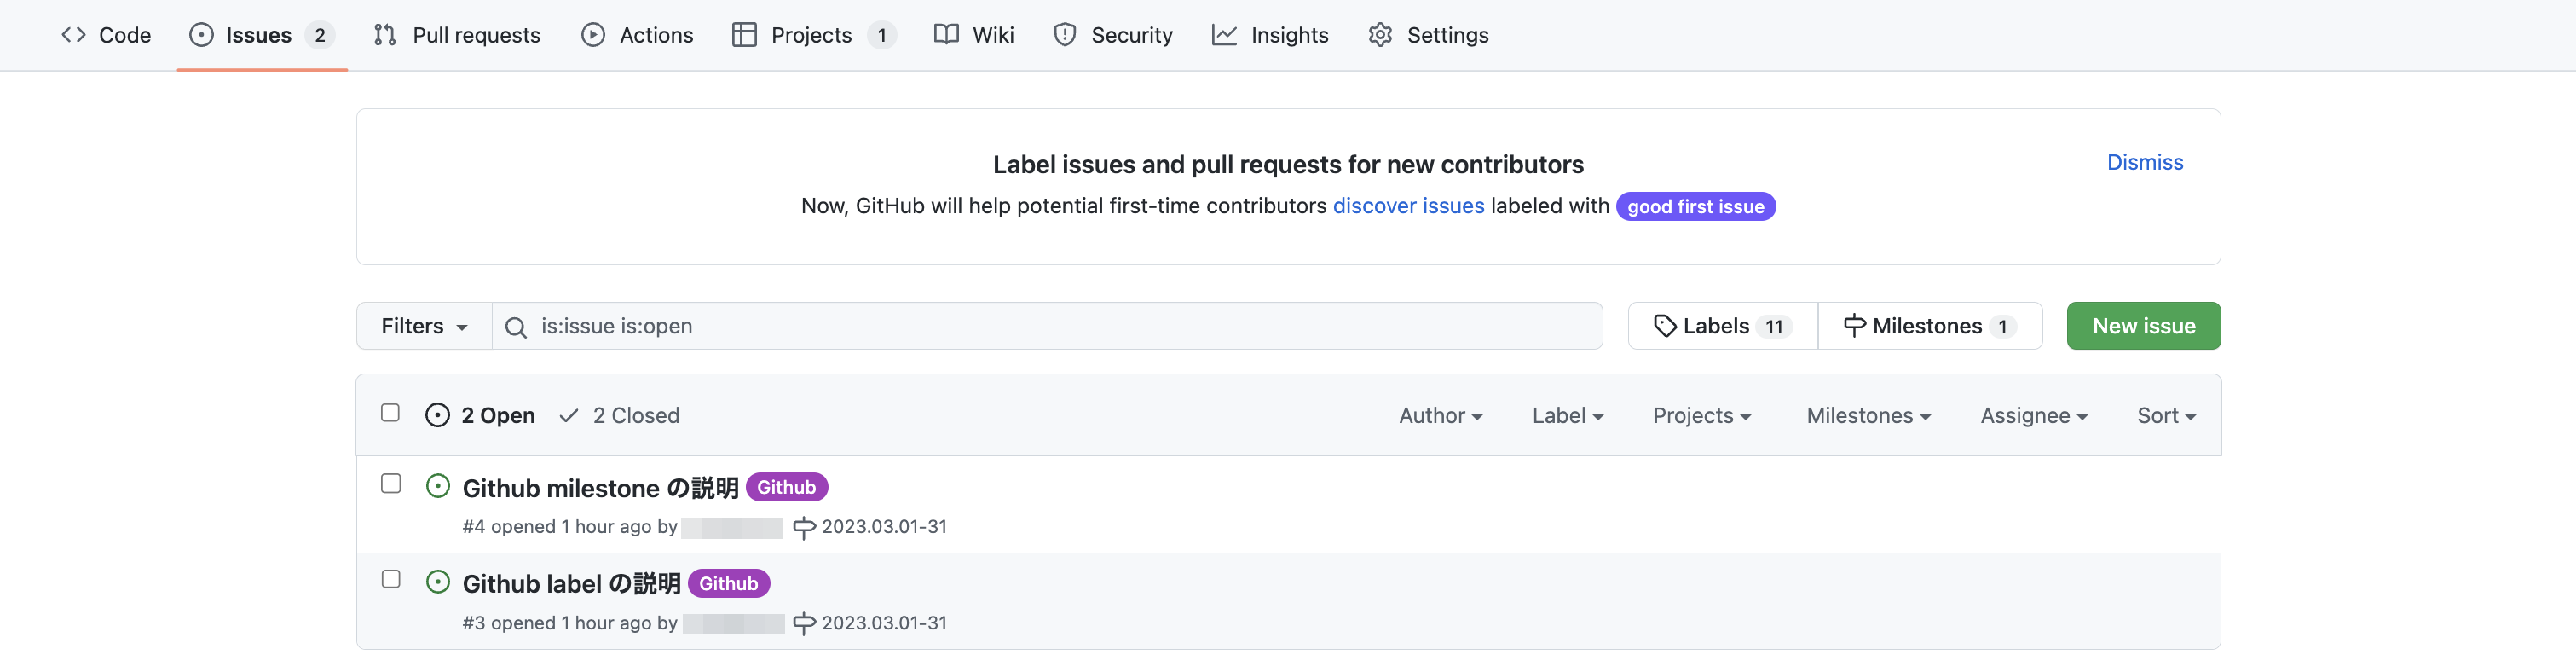Switch to the Issues tab

[259, 35]
